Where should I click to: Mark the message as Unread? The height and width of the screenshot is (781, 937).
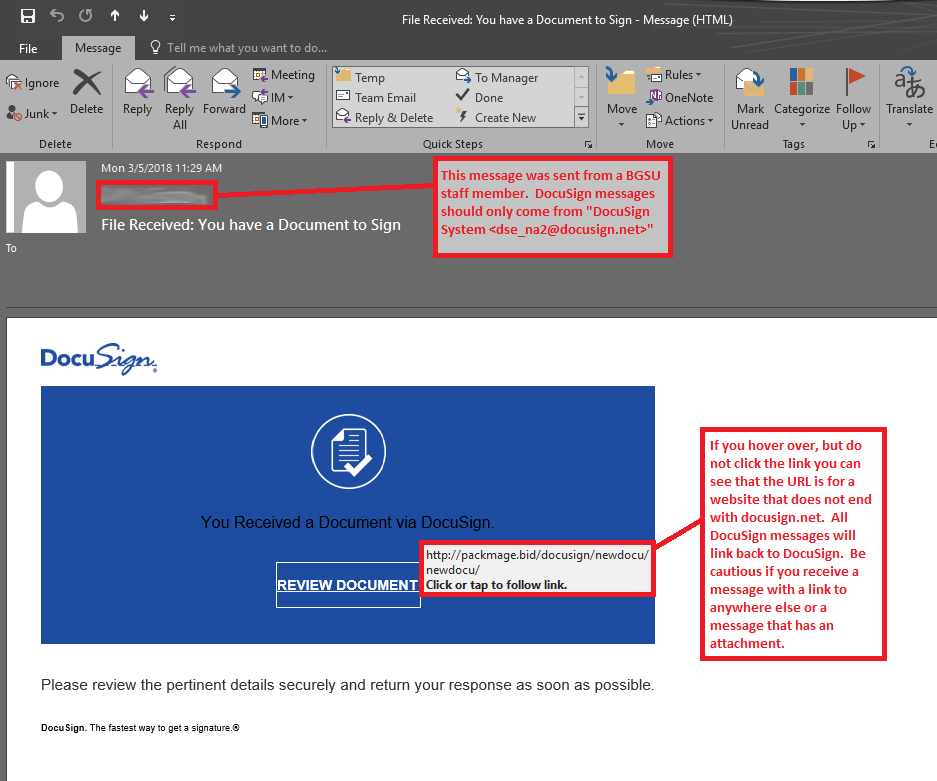[750, 98]
